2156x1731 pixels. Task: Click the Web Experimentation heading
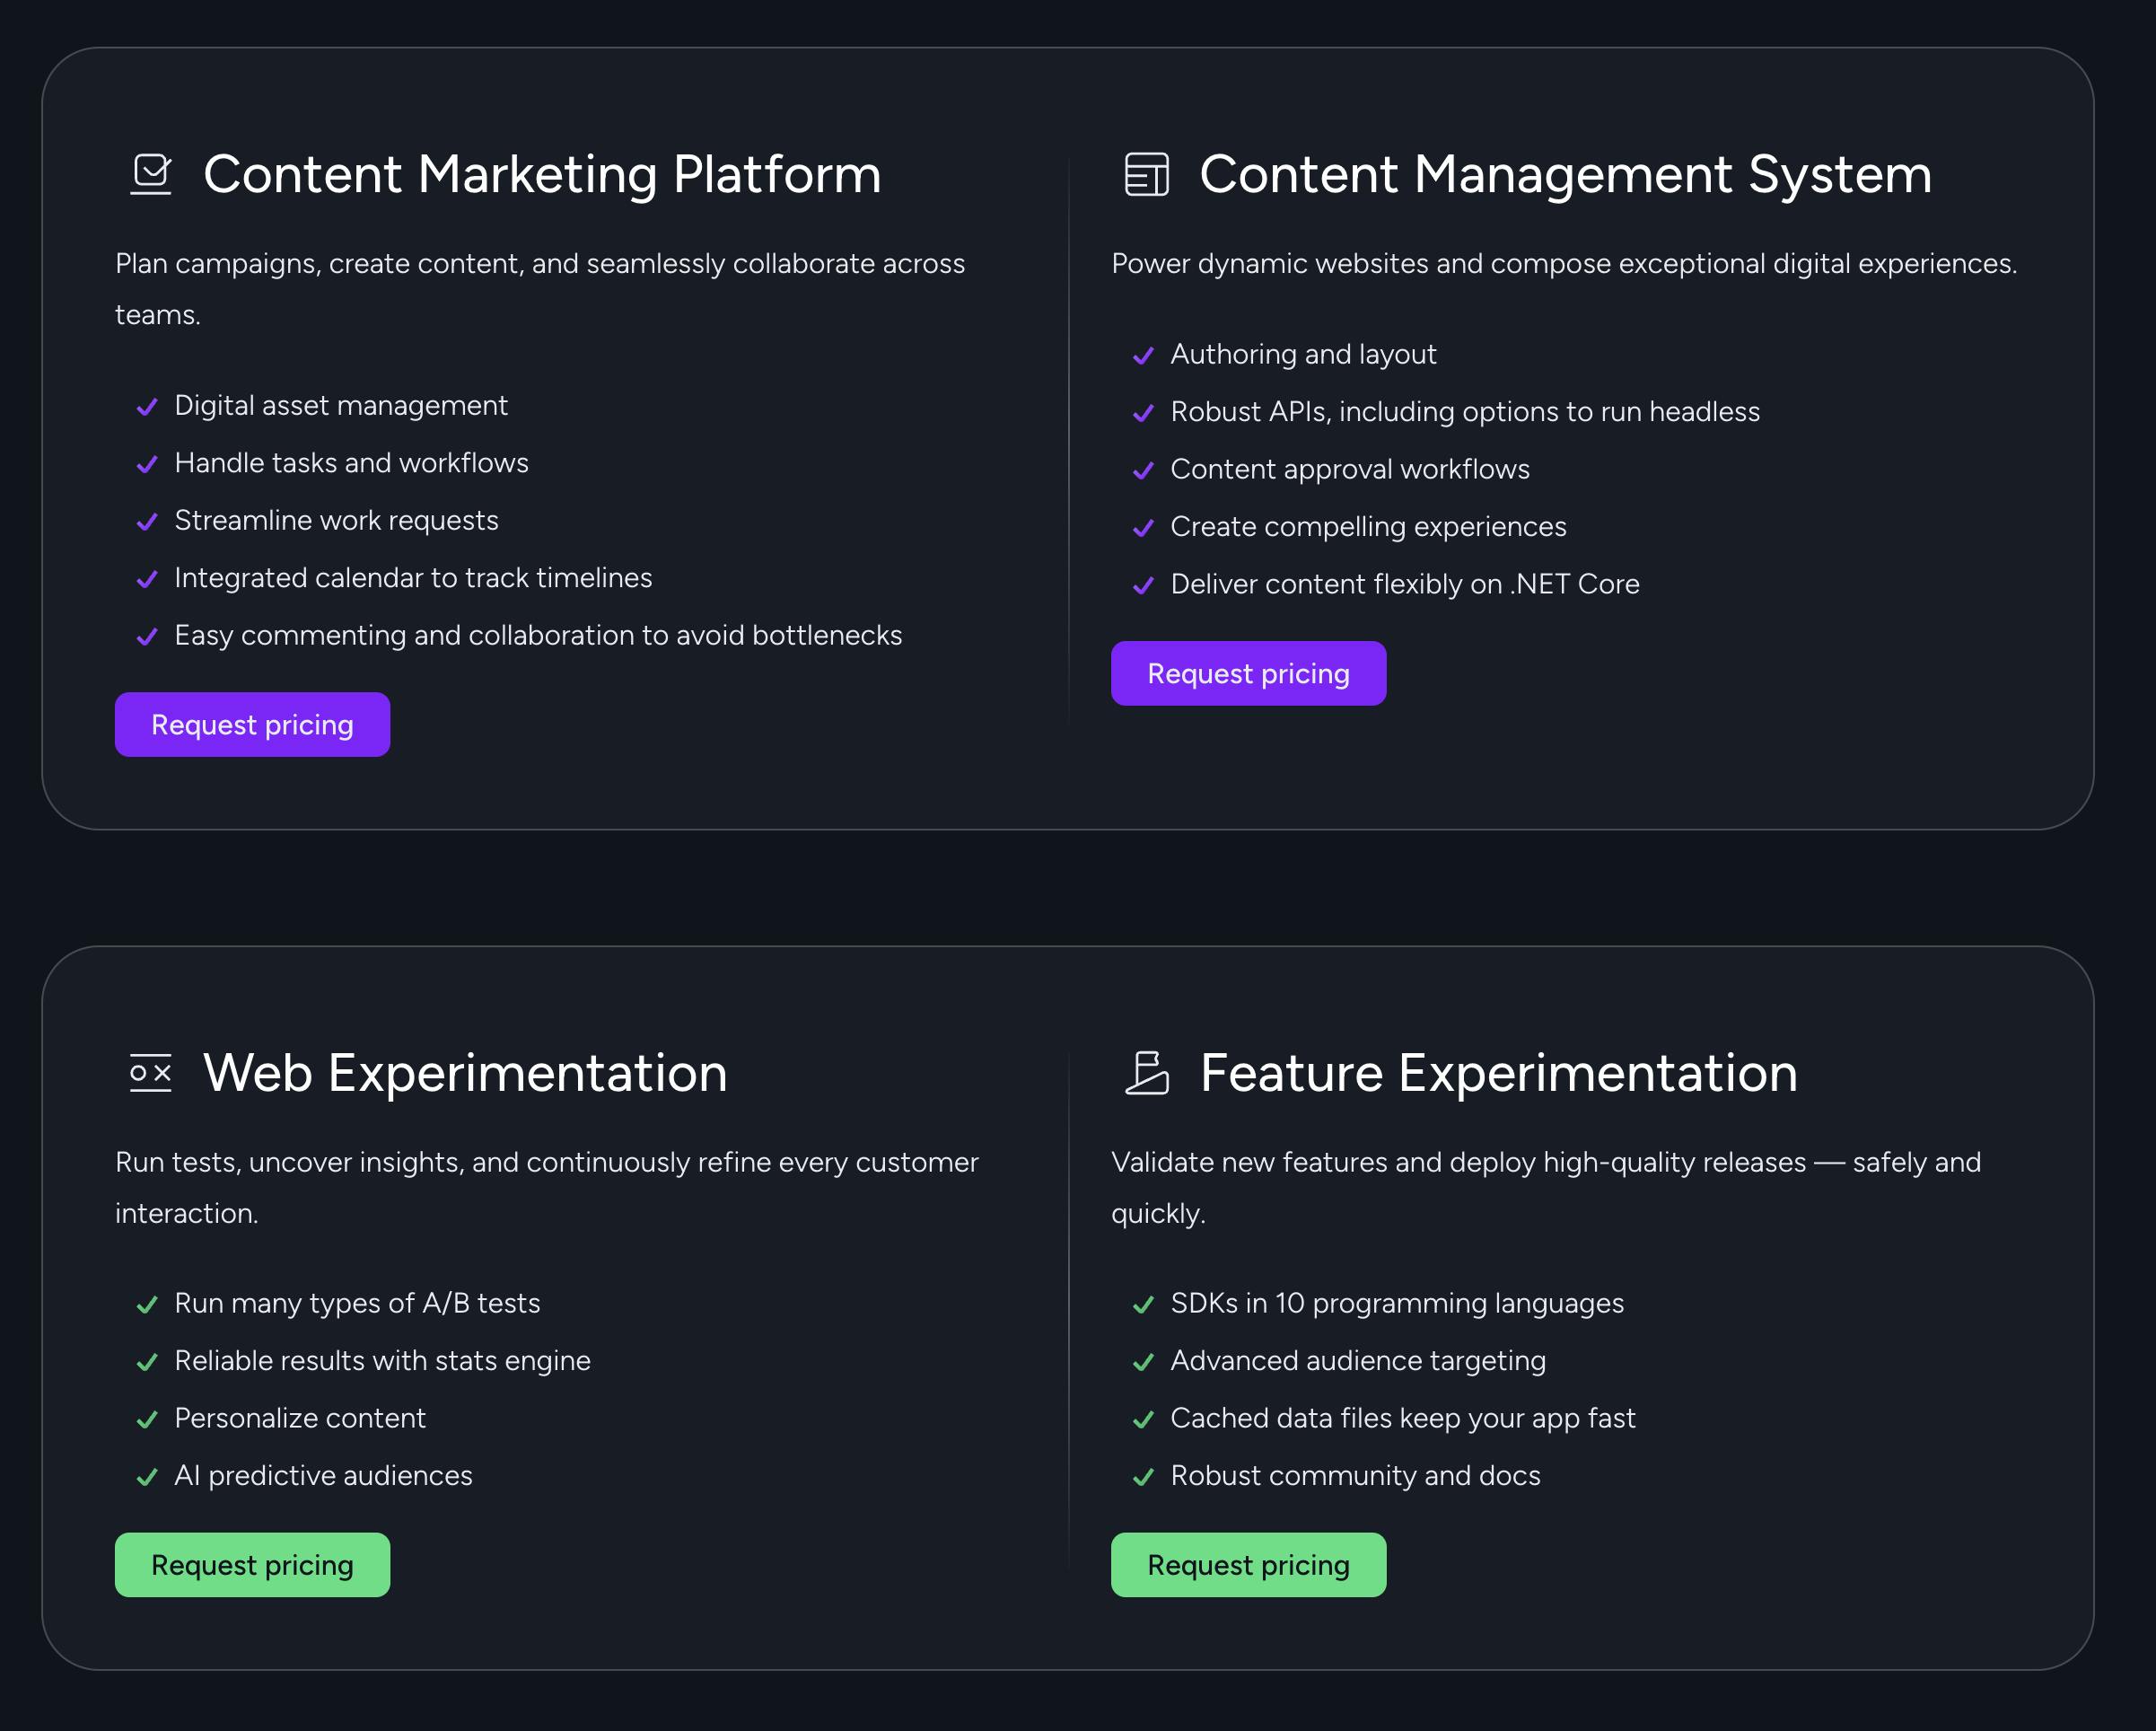pos(465,1073)
